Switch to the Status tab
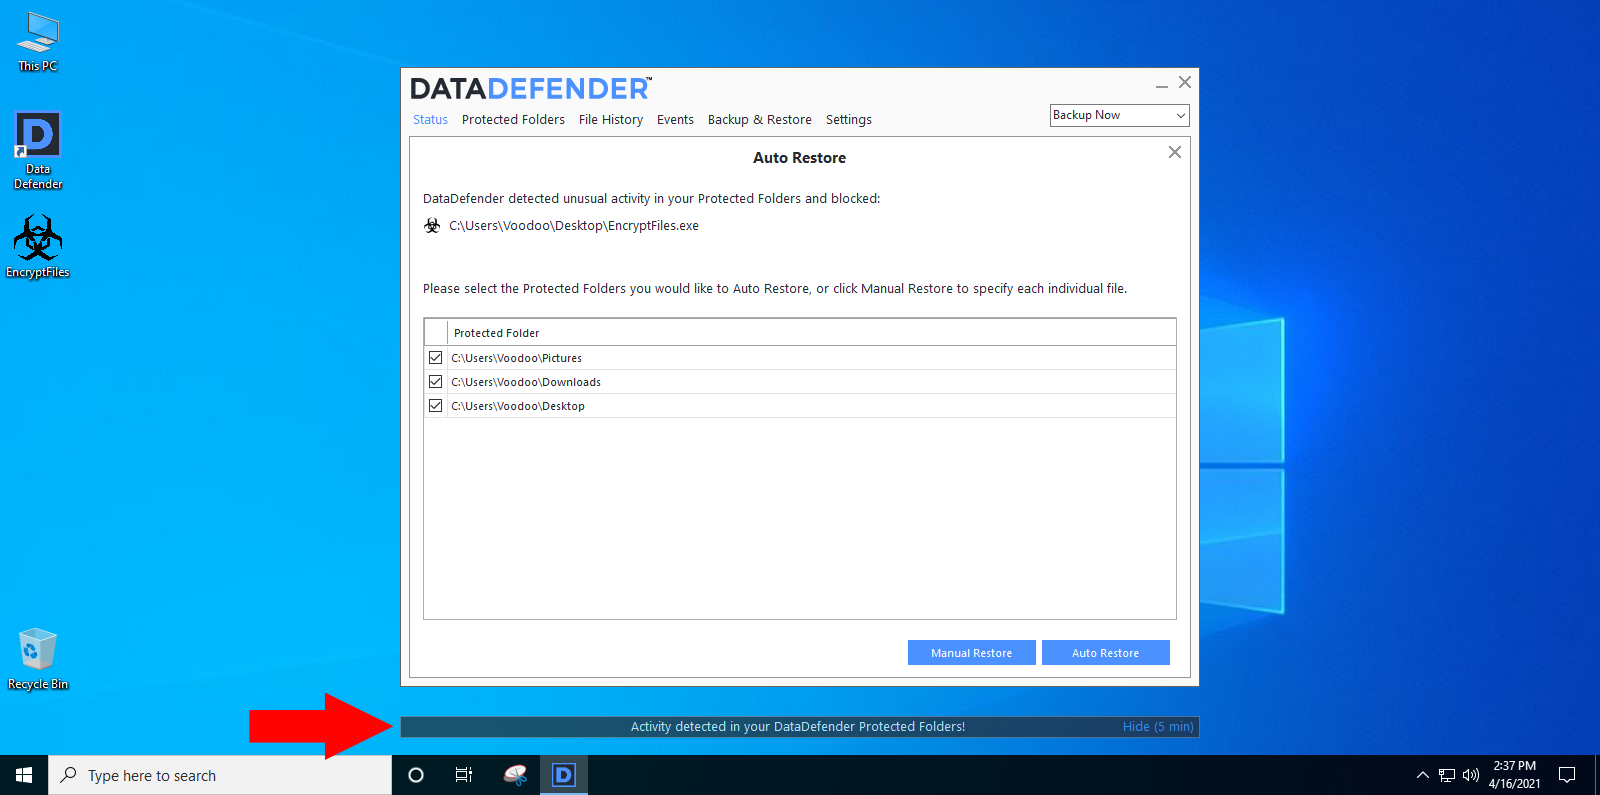 coord(430,119)
